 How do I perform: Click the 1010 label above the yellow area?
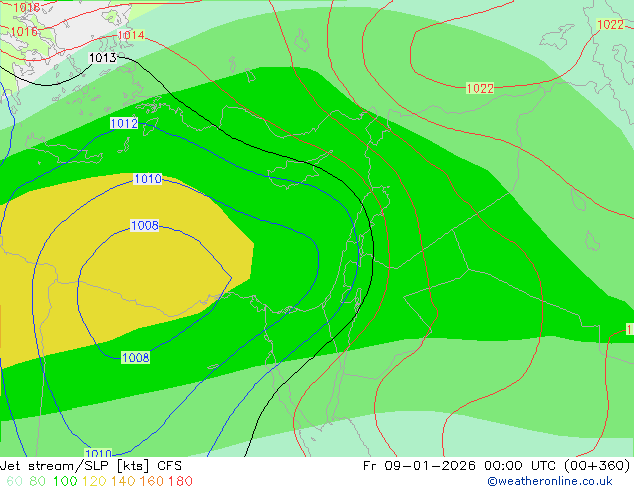click(x=148, y=179)
